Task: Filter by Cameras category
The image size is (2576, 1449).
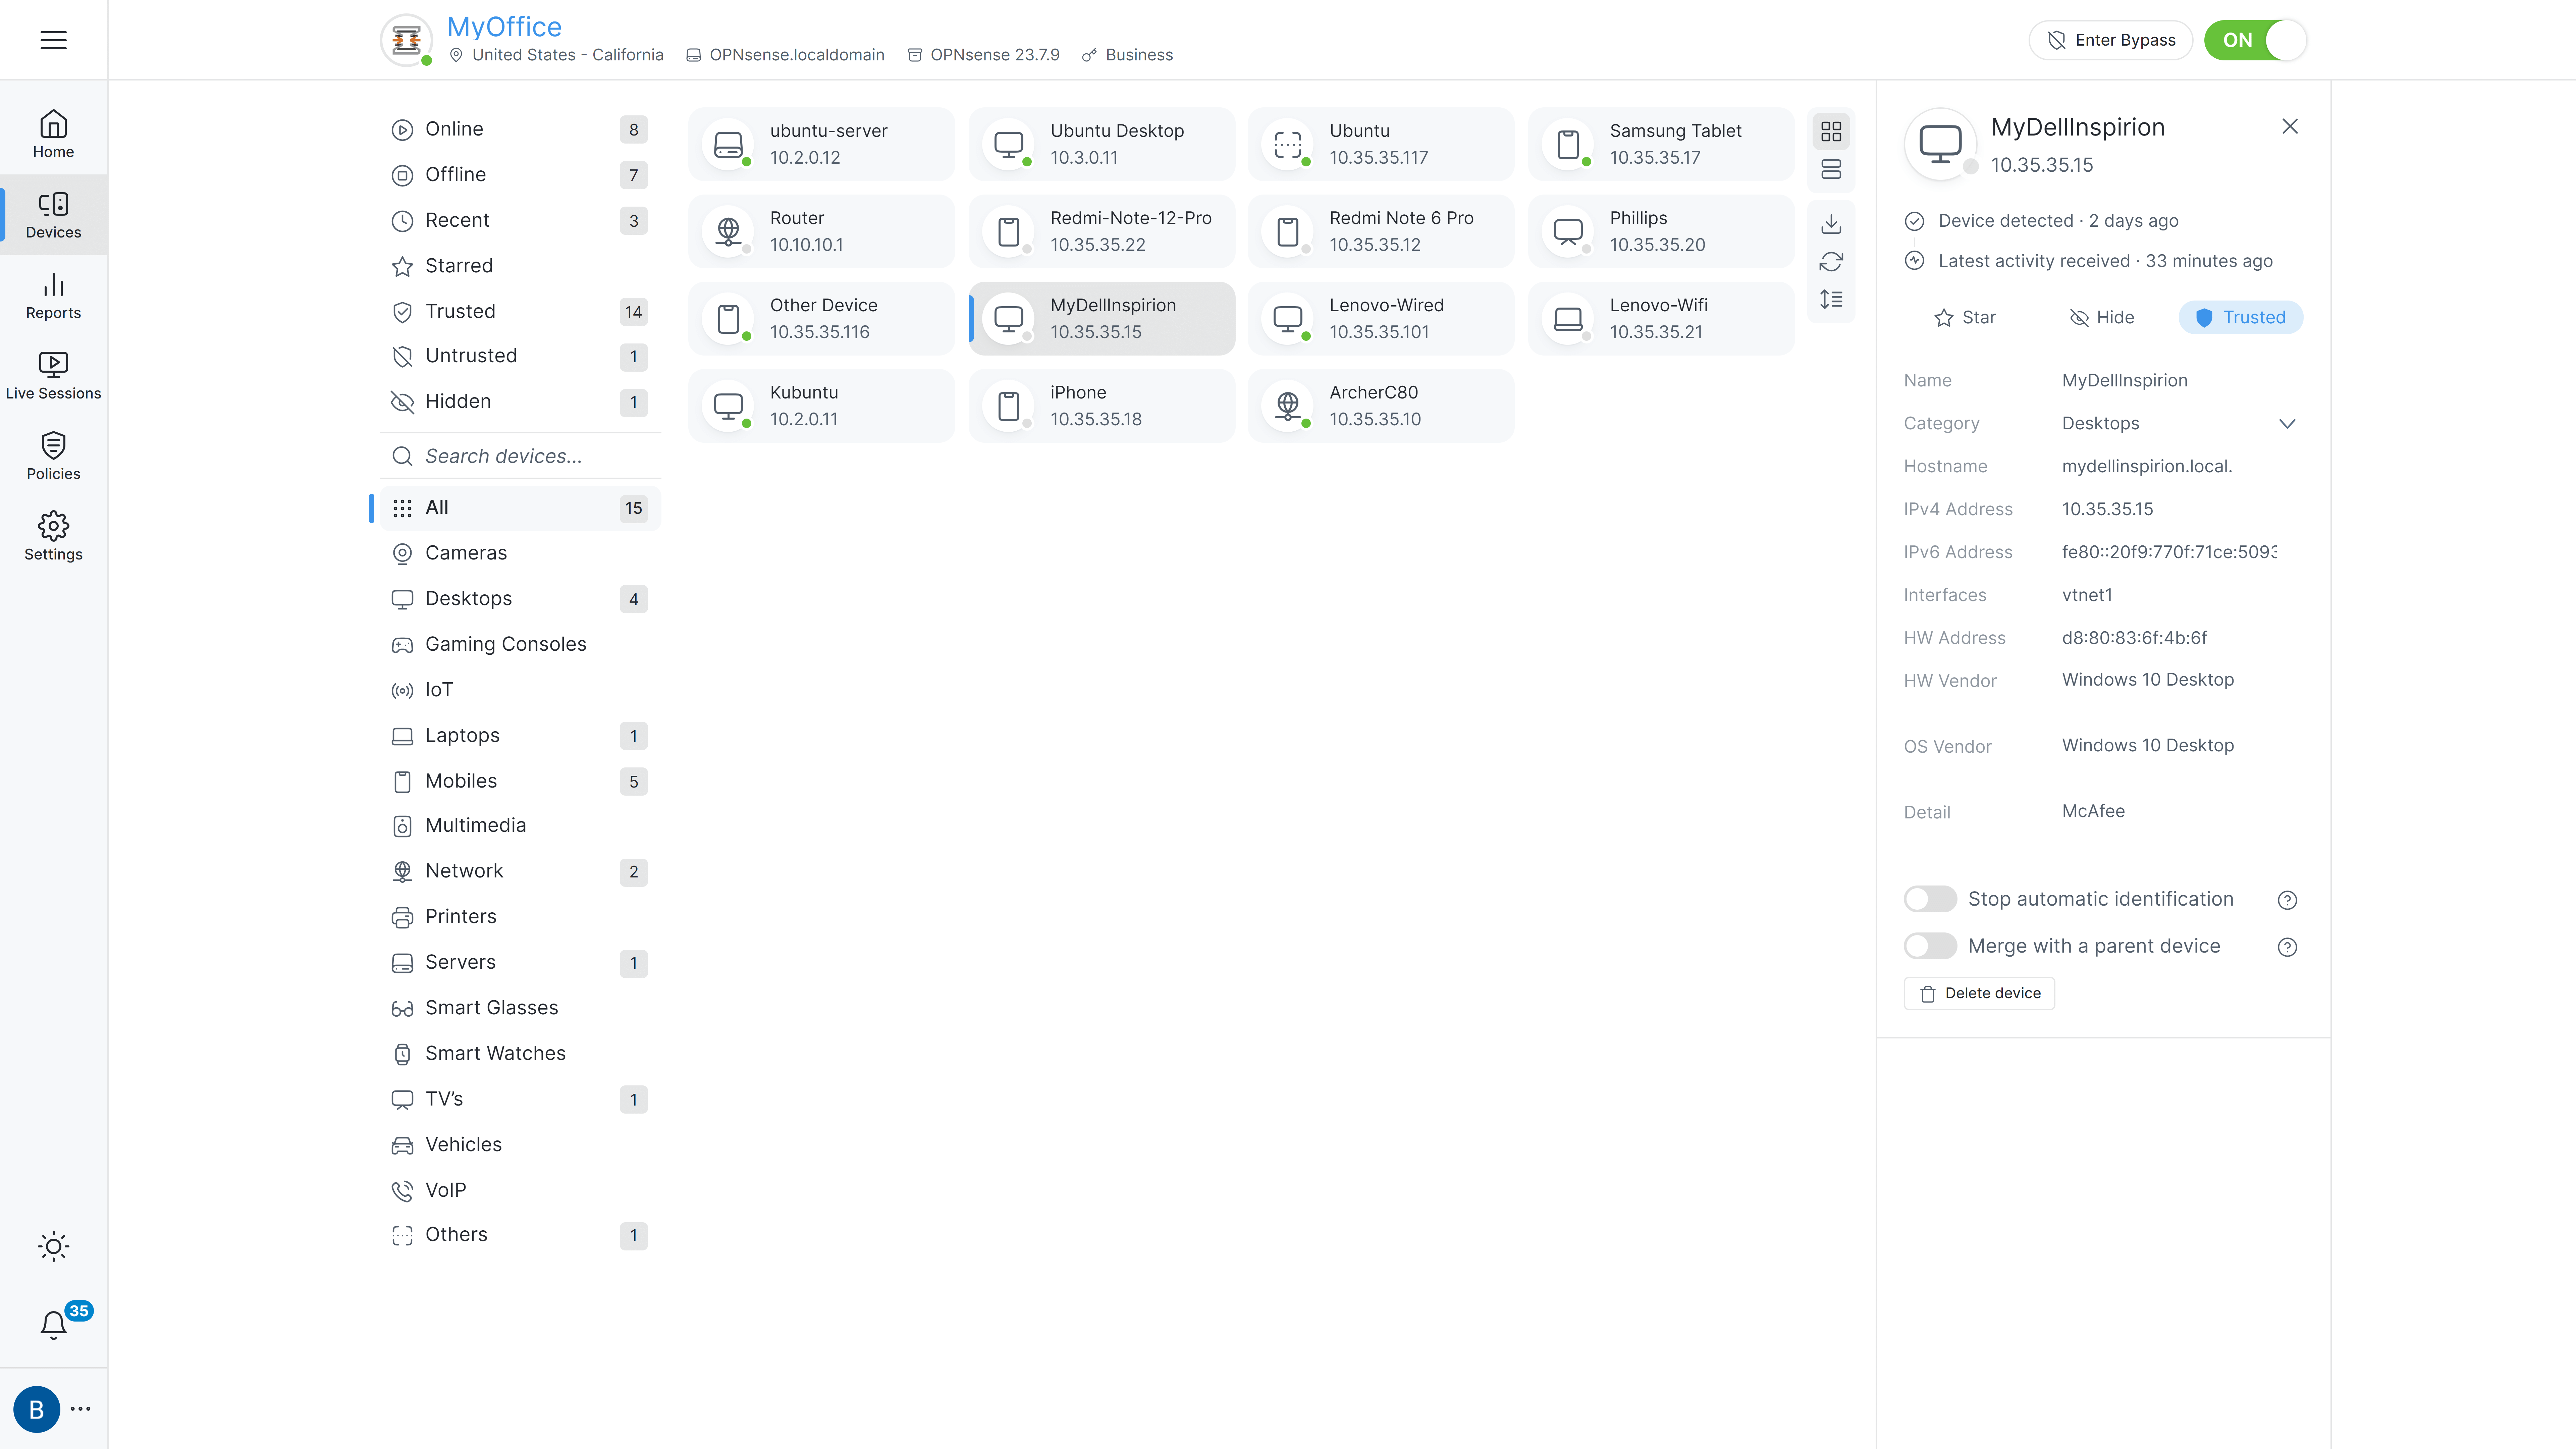Action: pos(520,553)
